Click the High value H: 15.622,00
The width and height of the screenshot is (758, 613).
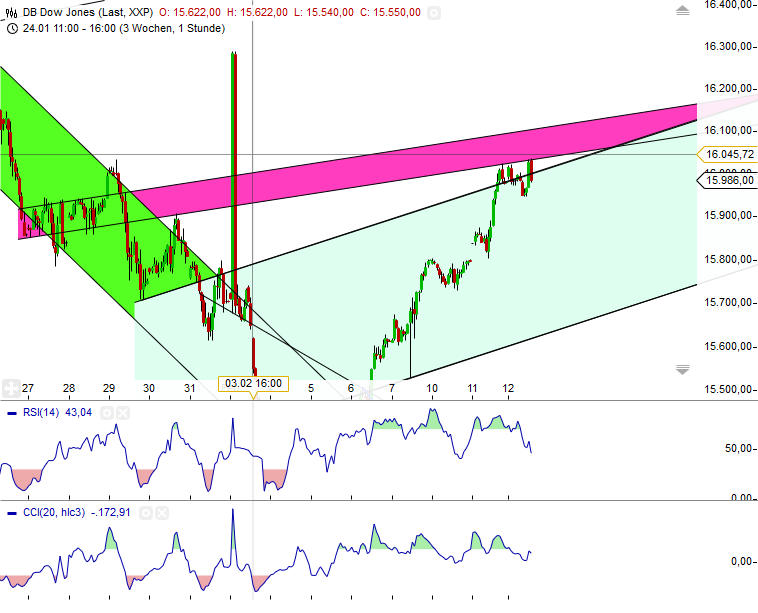257,13
